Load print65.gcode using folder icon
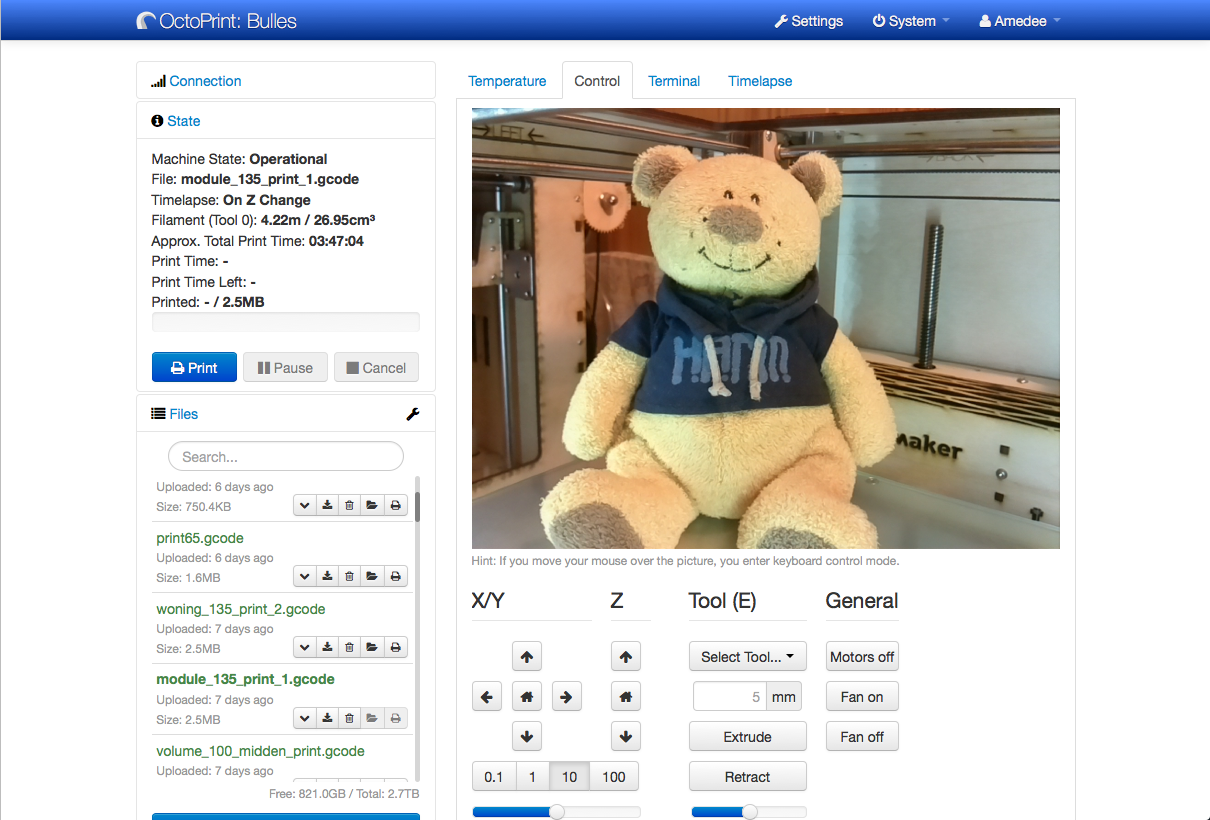Image resolution: width=1210 pixels, height=820 pixels. pos(372,576)
